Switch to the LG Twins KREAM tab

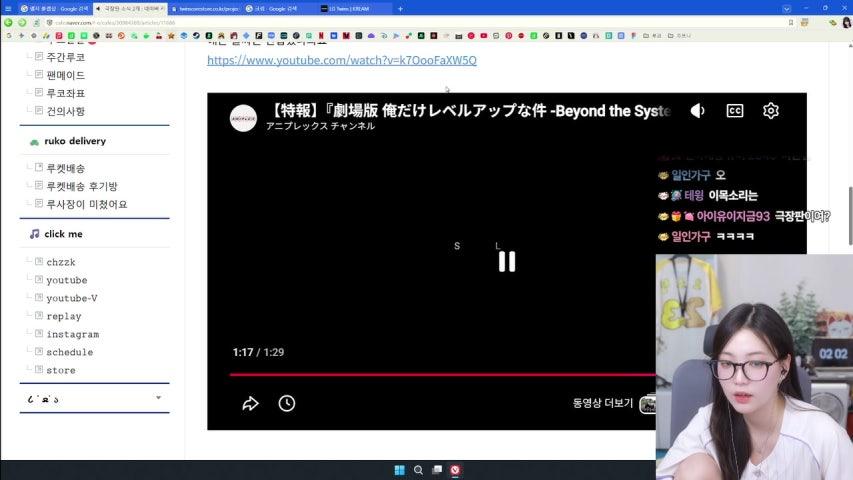coord(354,8)
